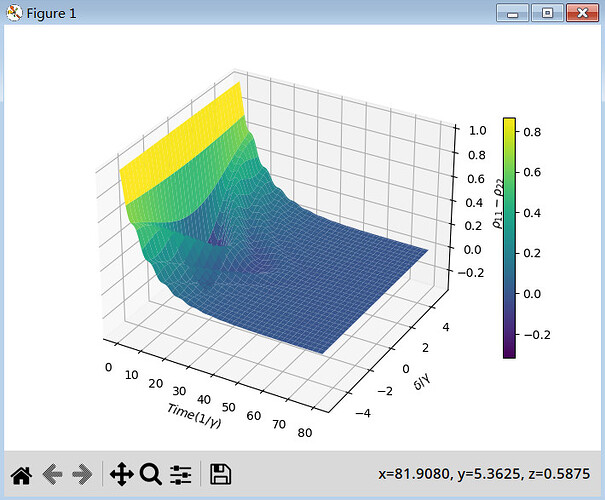Image resolution: width=605 pixels, height=500 pixels.
Task: Minimize the Figure 1 window
Action: tap(517, 13)
